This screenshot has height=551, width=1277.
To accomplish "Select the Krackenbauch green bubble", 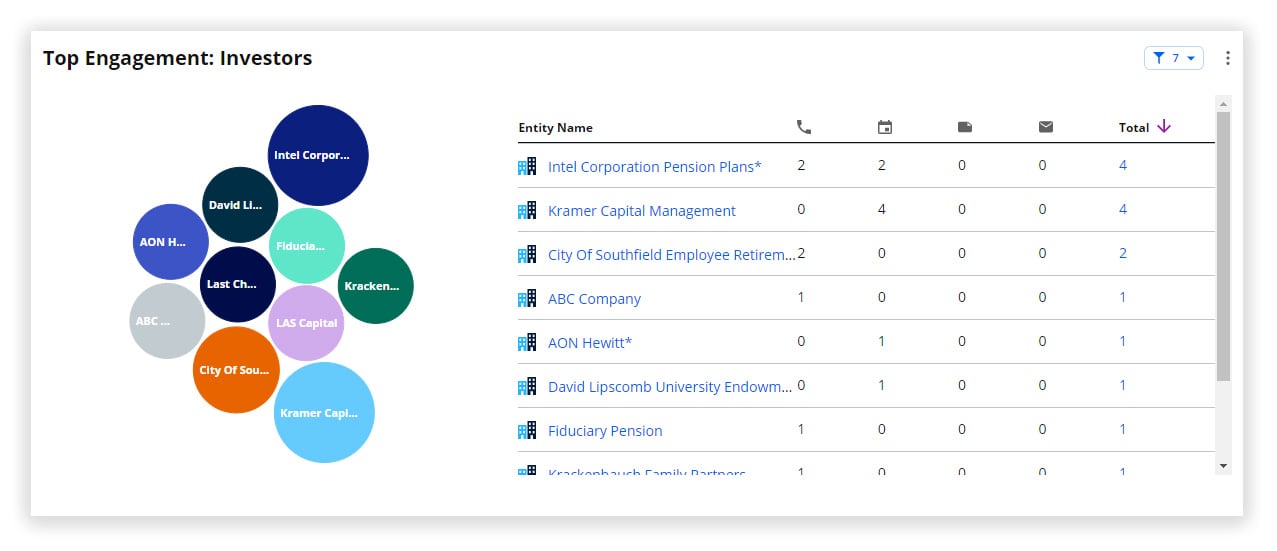I will 376,286.
